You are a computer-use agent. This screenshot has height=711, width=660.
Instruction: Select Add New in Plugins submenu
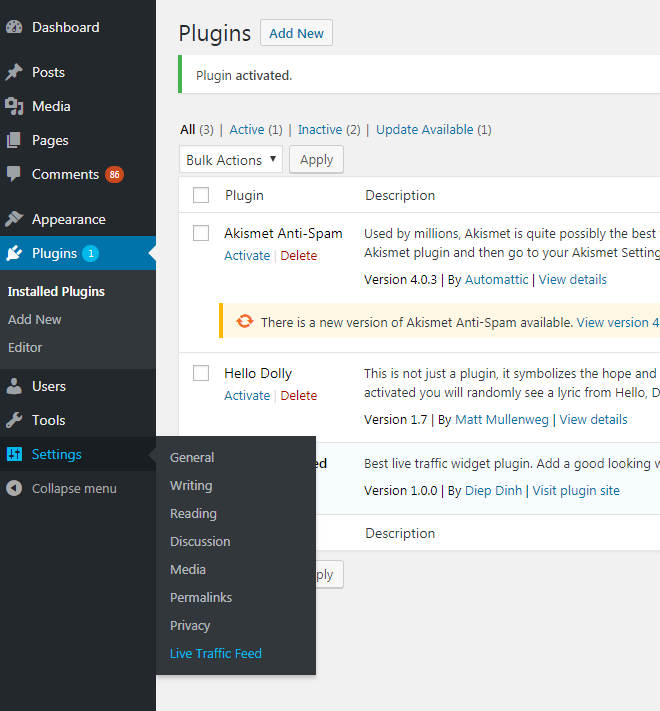pyautogui.click(x=34, y=319)
